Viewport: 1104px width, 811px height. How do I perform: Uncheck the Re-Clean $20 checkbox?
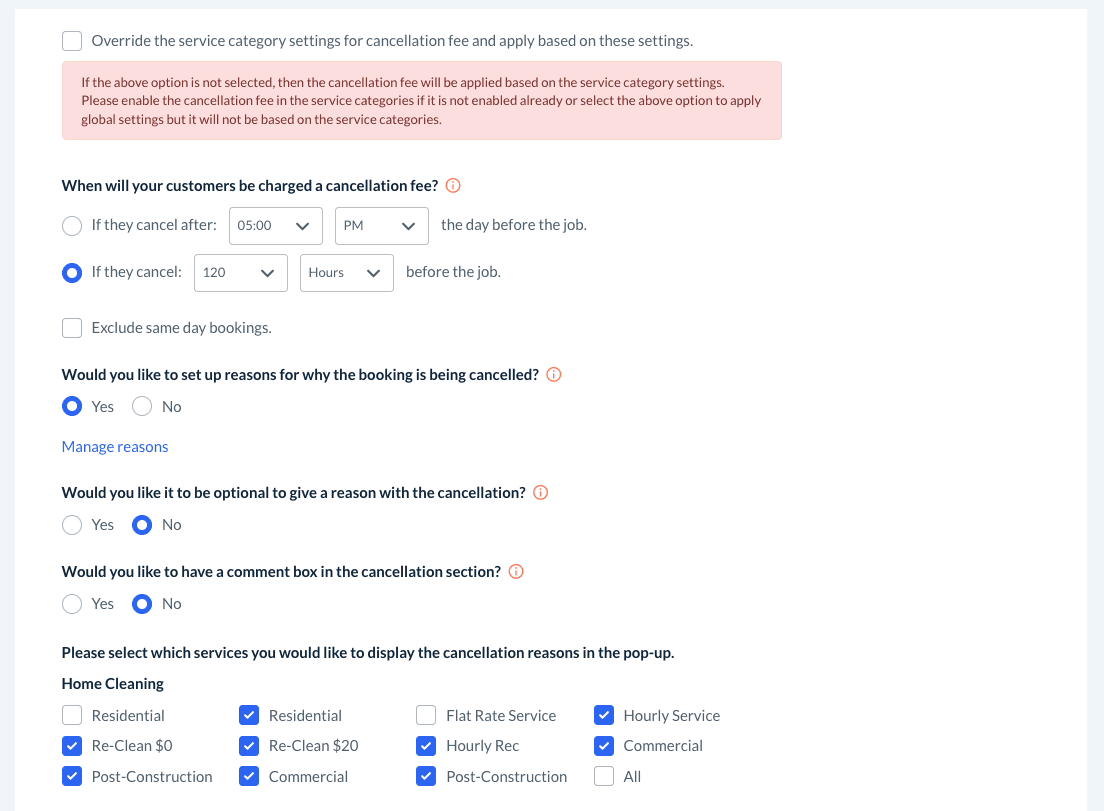pyautogui.click(x=250, y=746)
